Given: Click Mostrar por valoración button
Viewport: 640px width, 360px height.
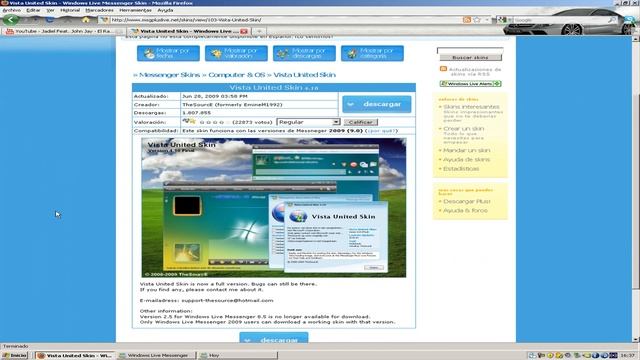Looking at the screenshot, I should pos(236,53).
